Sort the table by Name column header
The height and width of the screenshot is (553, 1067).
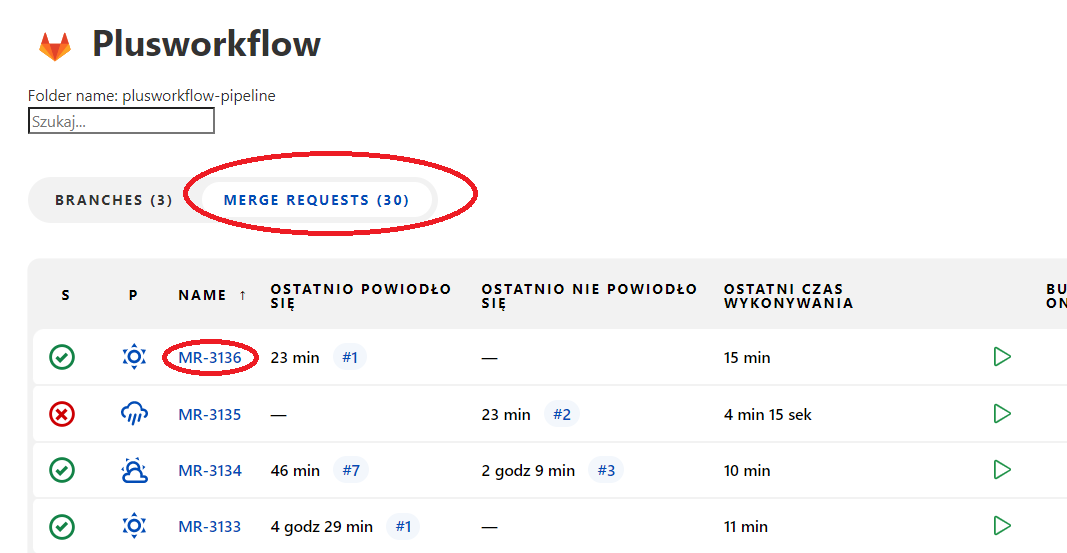(203, 295)
